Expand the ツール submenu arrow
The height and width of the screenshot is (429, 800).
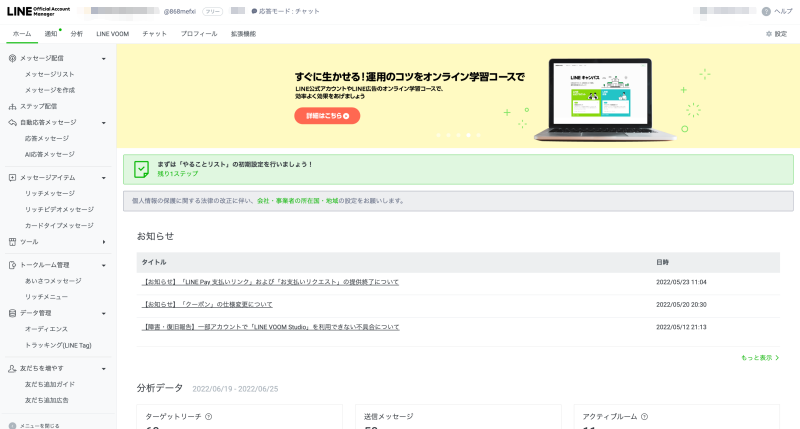(103, 242)
